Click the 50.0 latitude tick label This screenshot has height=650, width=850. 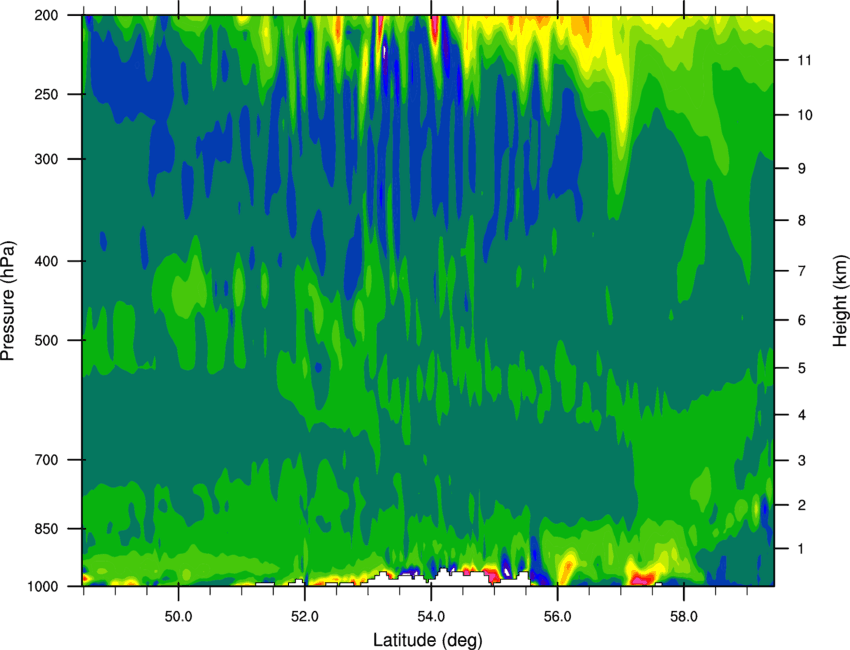[x=178, y=617]
